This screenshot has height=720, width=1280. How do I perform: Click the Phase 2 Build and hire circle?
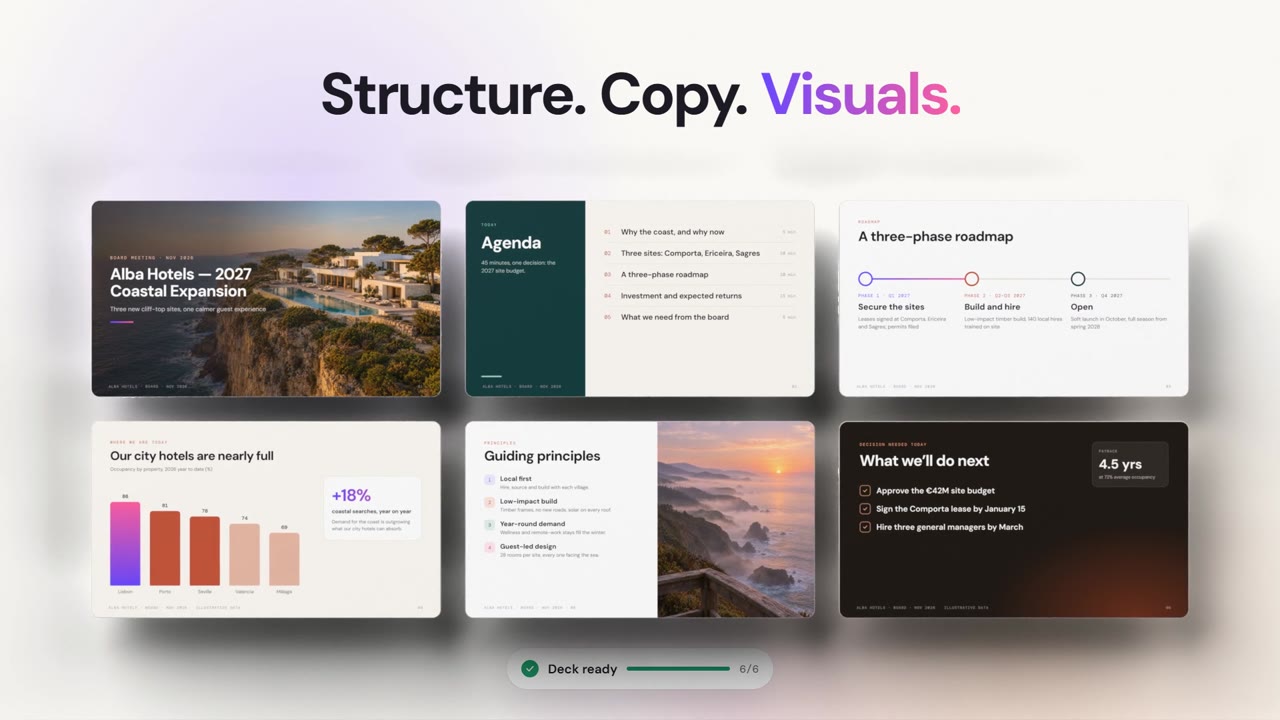[x=971, y=279]
